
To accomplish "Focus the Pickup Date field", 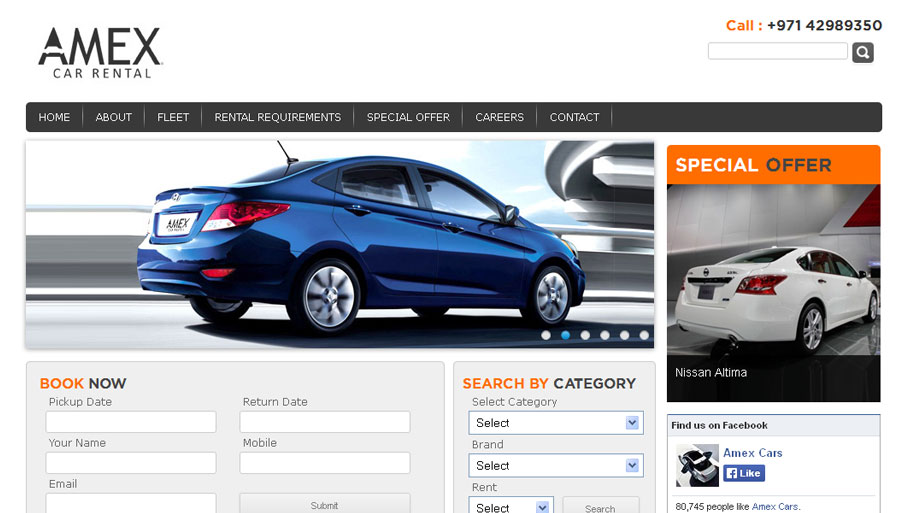I will coord(131,422).
